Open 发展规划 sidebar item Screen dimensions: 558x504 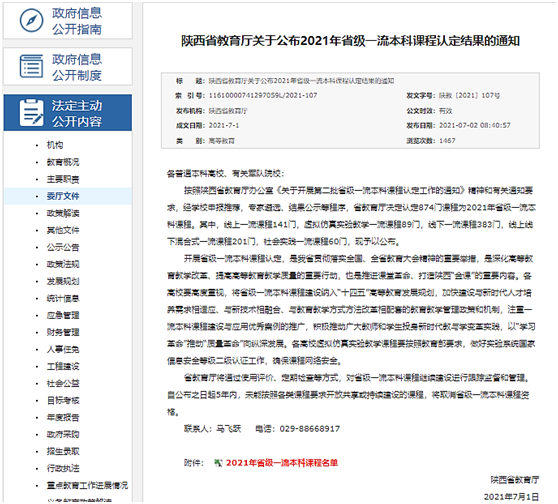pyautogui.click(x=63, y=281)
